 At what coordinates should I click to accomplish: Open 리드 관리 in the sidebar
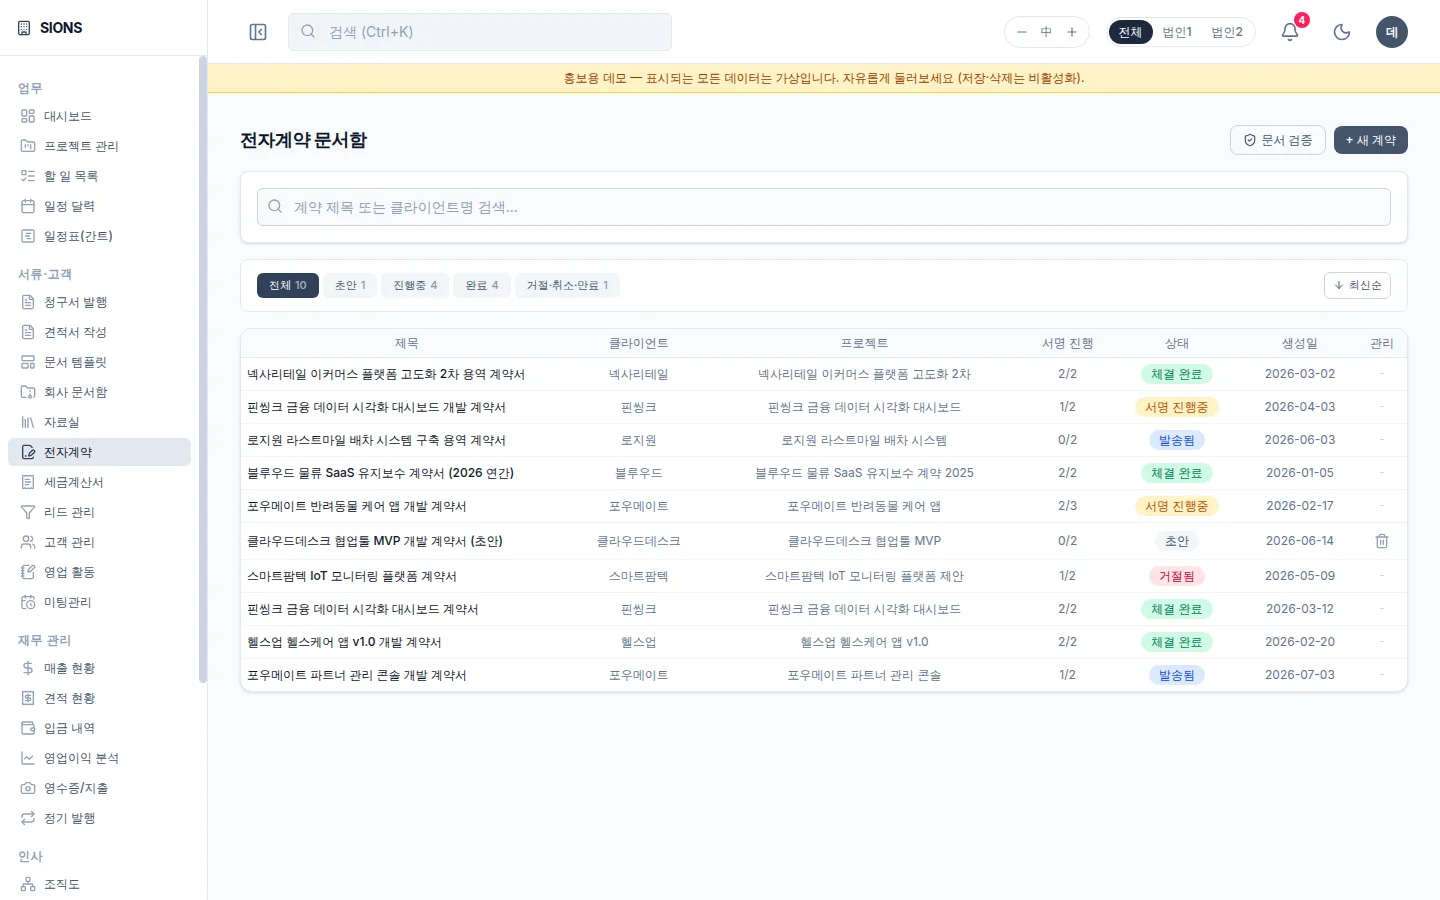(99, 512)
